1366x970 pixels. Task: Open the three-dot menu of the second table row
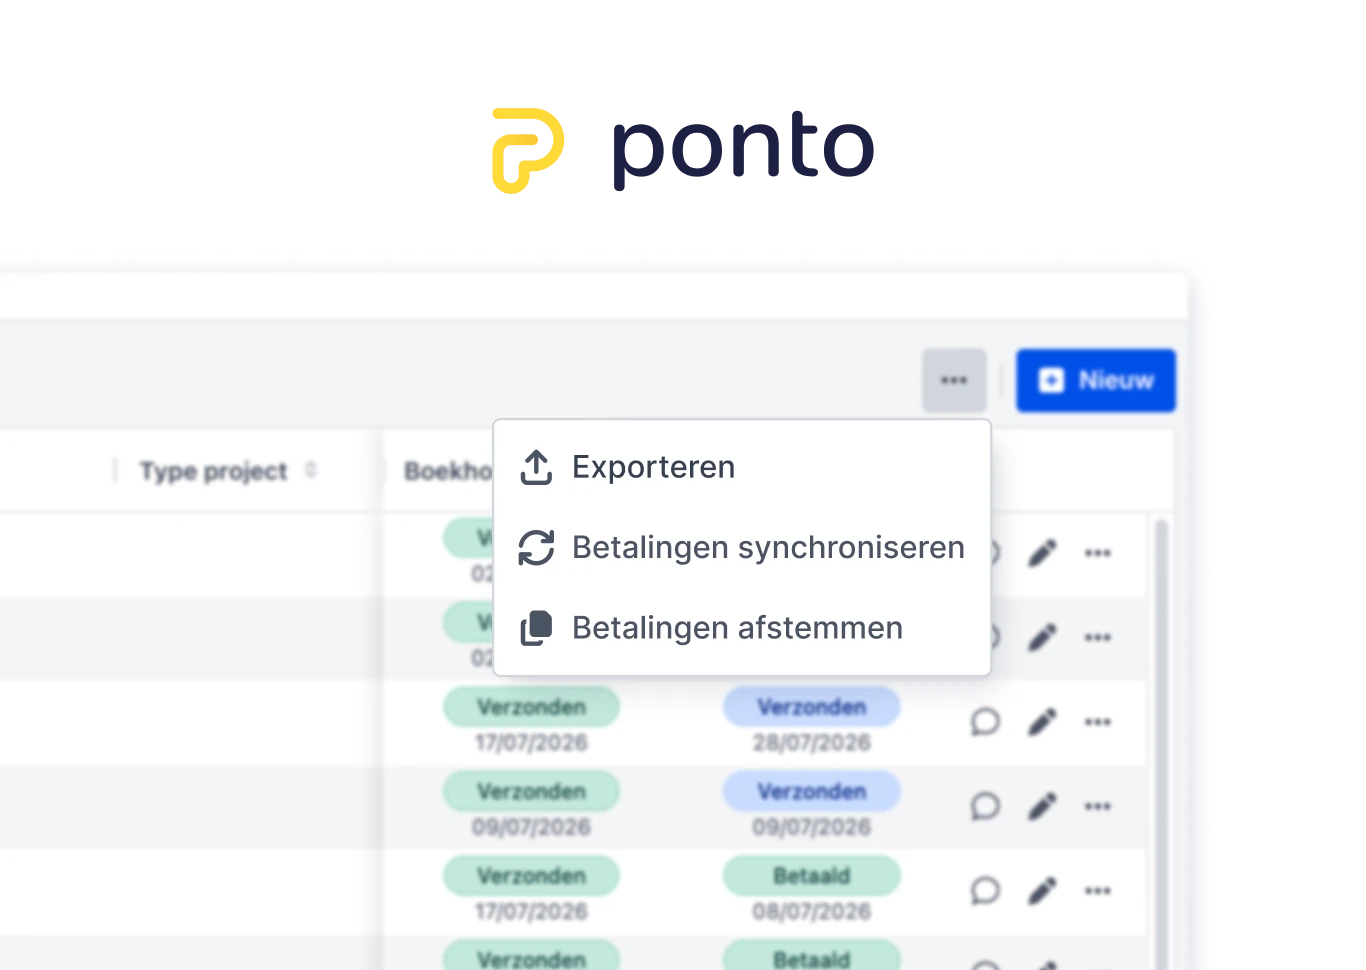(1098, 637)
